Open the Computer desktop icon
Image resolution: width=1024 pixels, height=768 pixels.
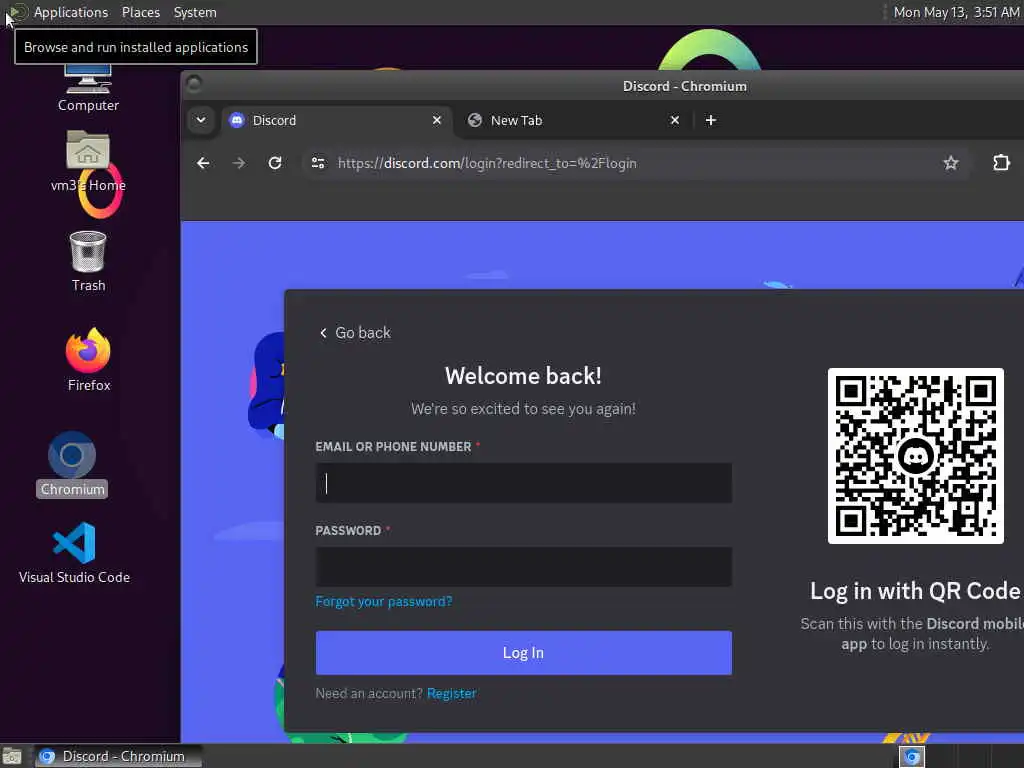coord(88,88)
